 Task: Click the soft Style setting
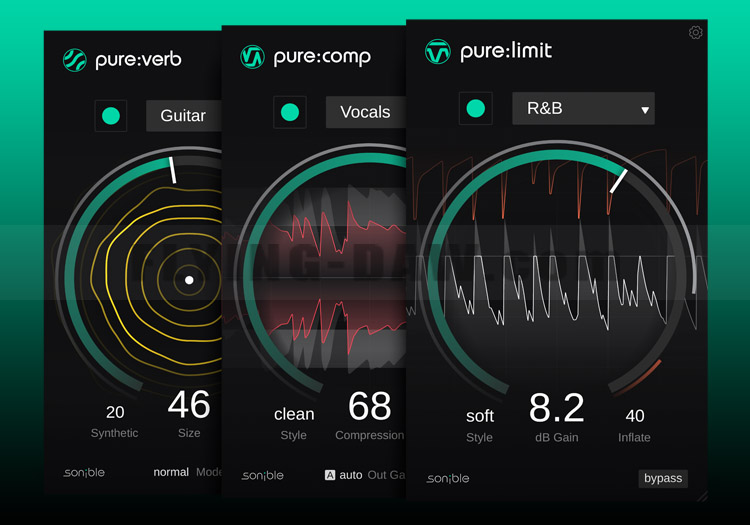[x=480, y=416]
